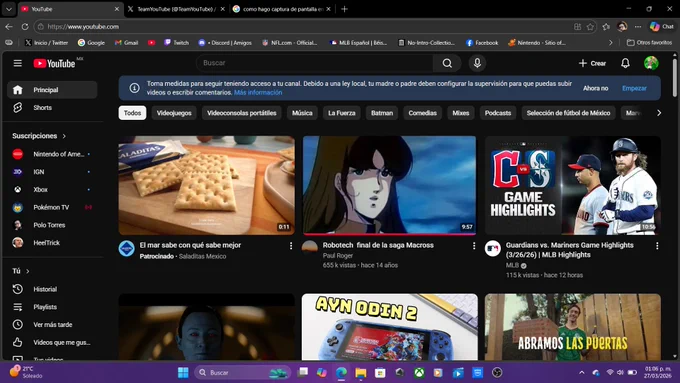Select Videoconsolas portátiles chip
Screen dimensions: 680x383
[242, 113]
